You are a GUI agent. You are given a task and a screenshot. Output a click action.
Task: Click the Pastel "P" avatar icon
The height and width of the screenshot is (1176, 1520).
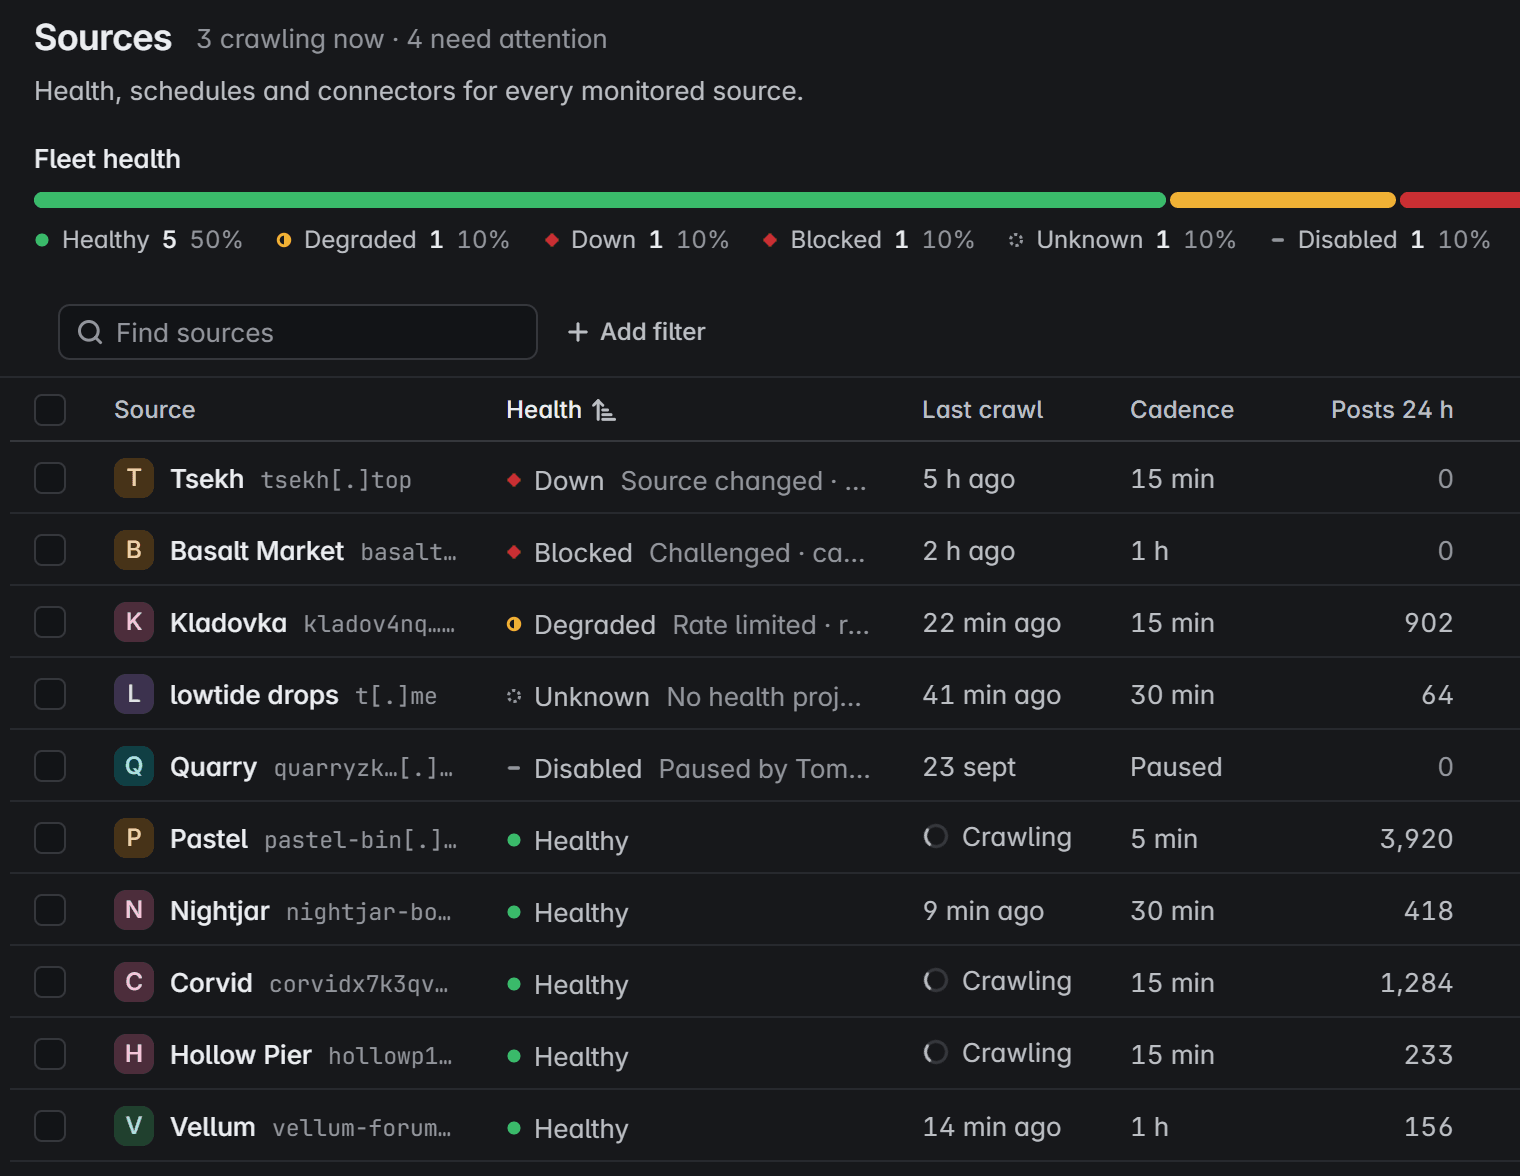134,838
